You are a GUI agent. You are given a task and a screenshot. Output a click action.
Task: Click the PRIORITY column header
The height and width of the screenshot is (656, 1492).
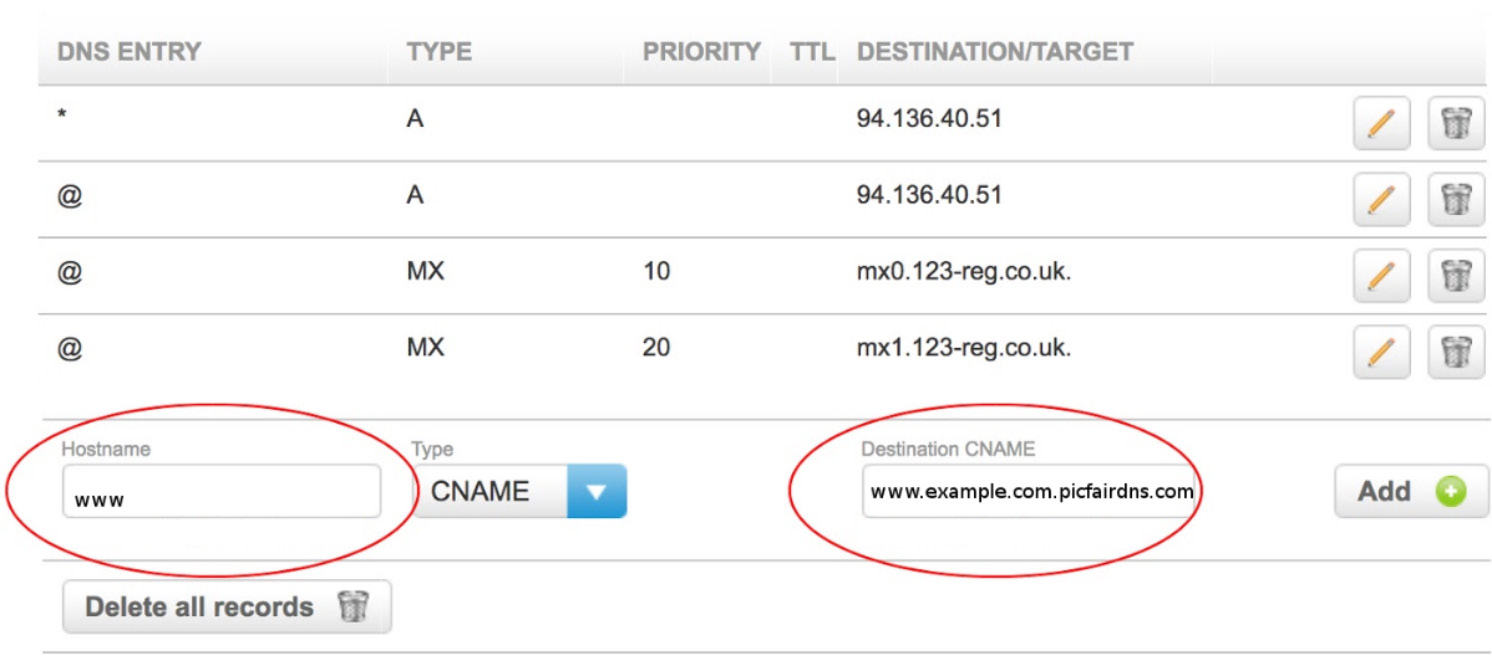(701, 52)
